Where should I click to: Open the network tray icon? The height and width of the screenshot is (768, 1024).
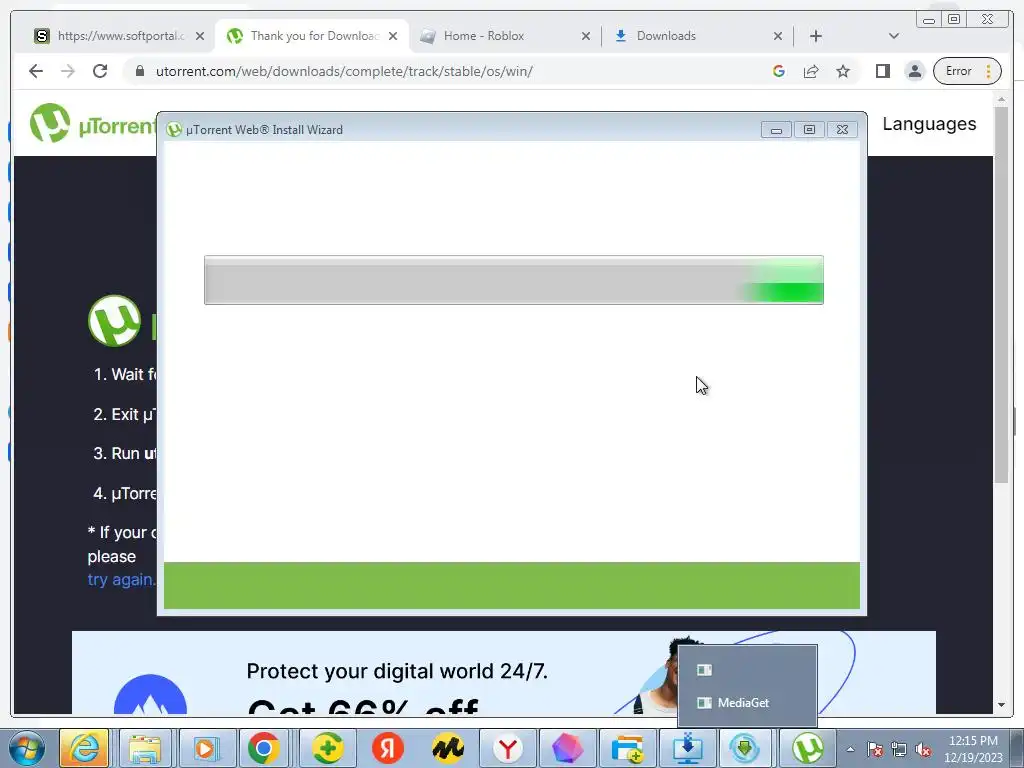point(899,749)
